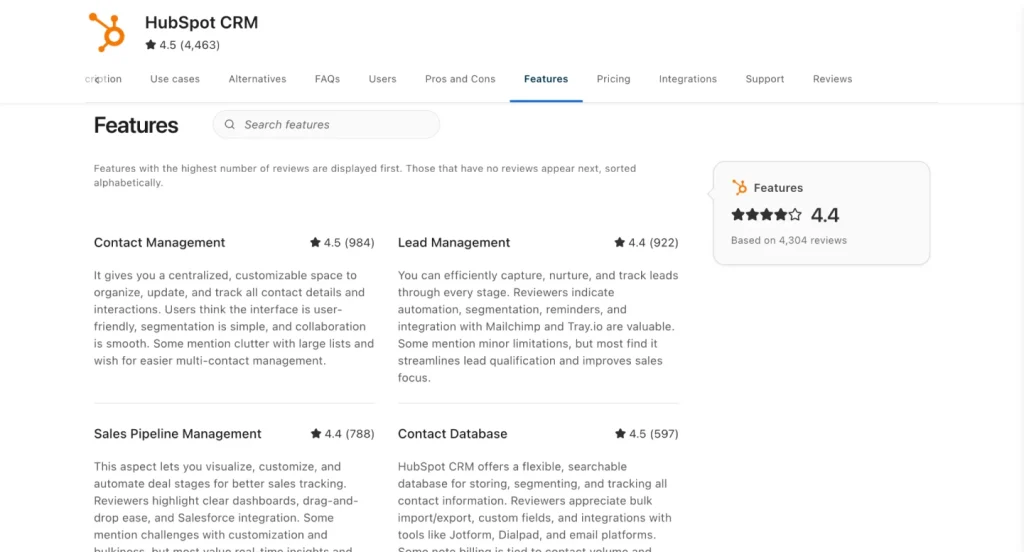Image resolution: width=1024 pixels, height=552 pixels.
Task: Click the Lead Management feature heading
Action: tap(454, 242)
